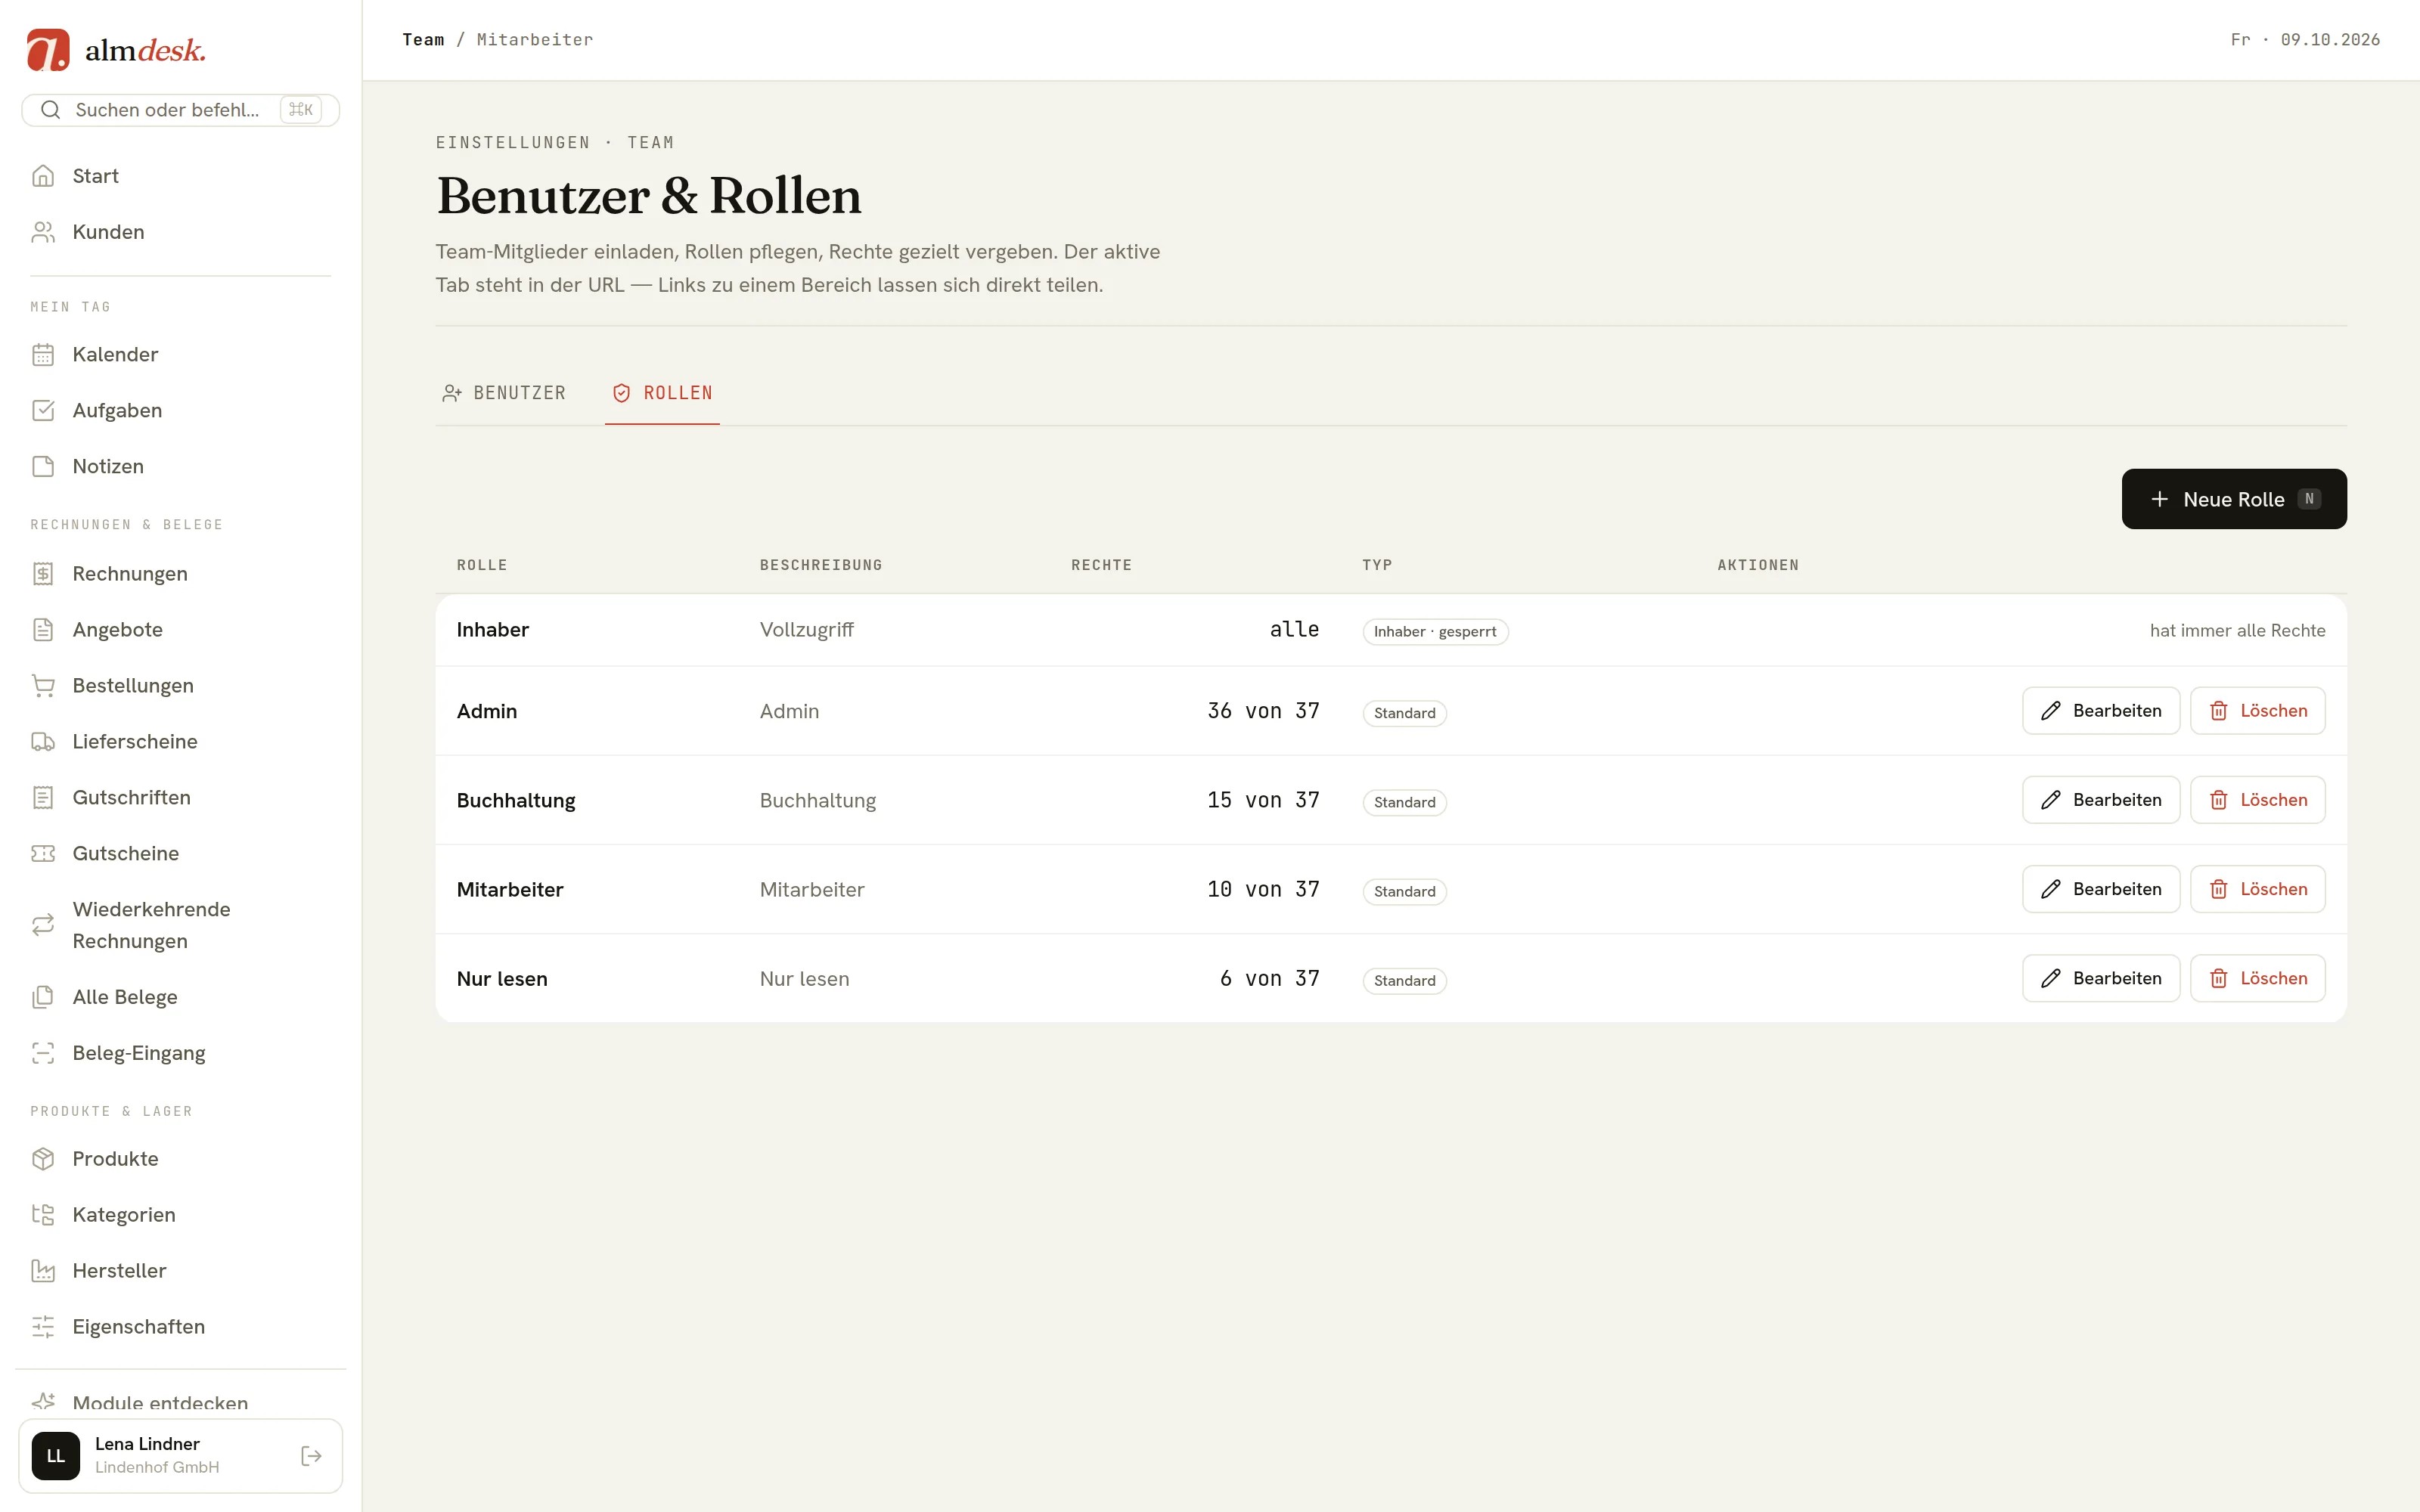Open Lena Lindner account card
The height and width of the screenshot is (1512, 2420).
(181, 1456)
